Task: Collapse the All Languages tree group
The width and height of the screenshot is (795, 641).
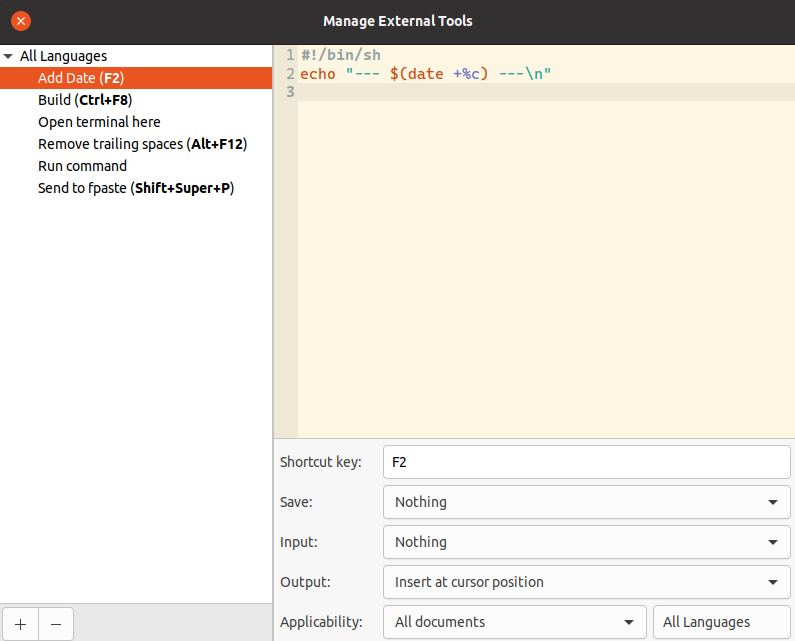Action: 8,56
